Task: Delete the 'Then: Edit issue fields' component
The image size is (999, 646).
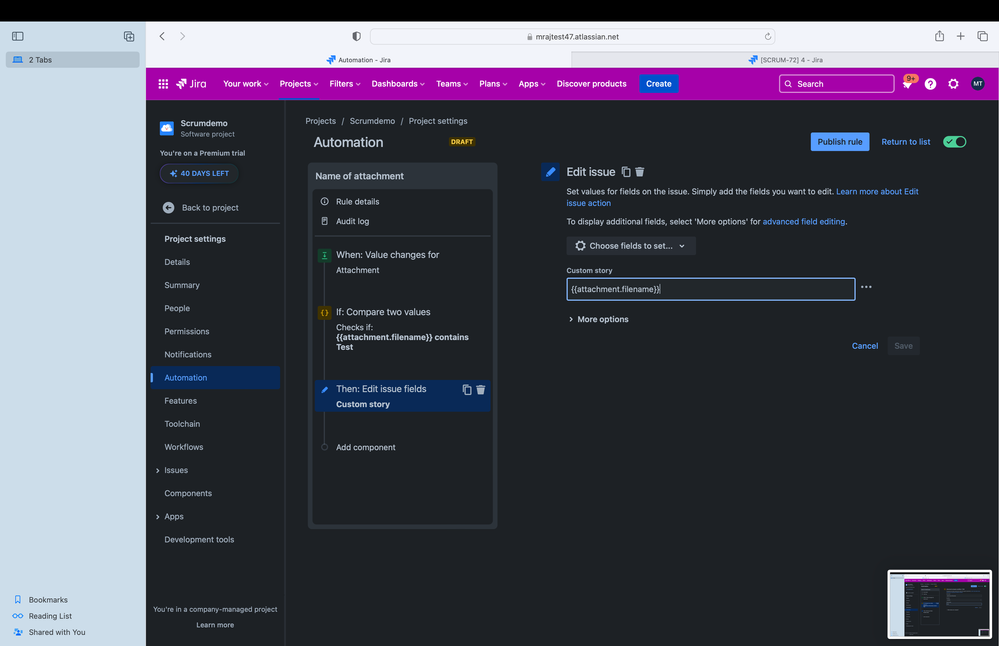Action: click(480, 389)
